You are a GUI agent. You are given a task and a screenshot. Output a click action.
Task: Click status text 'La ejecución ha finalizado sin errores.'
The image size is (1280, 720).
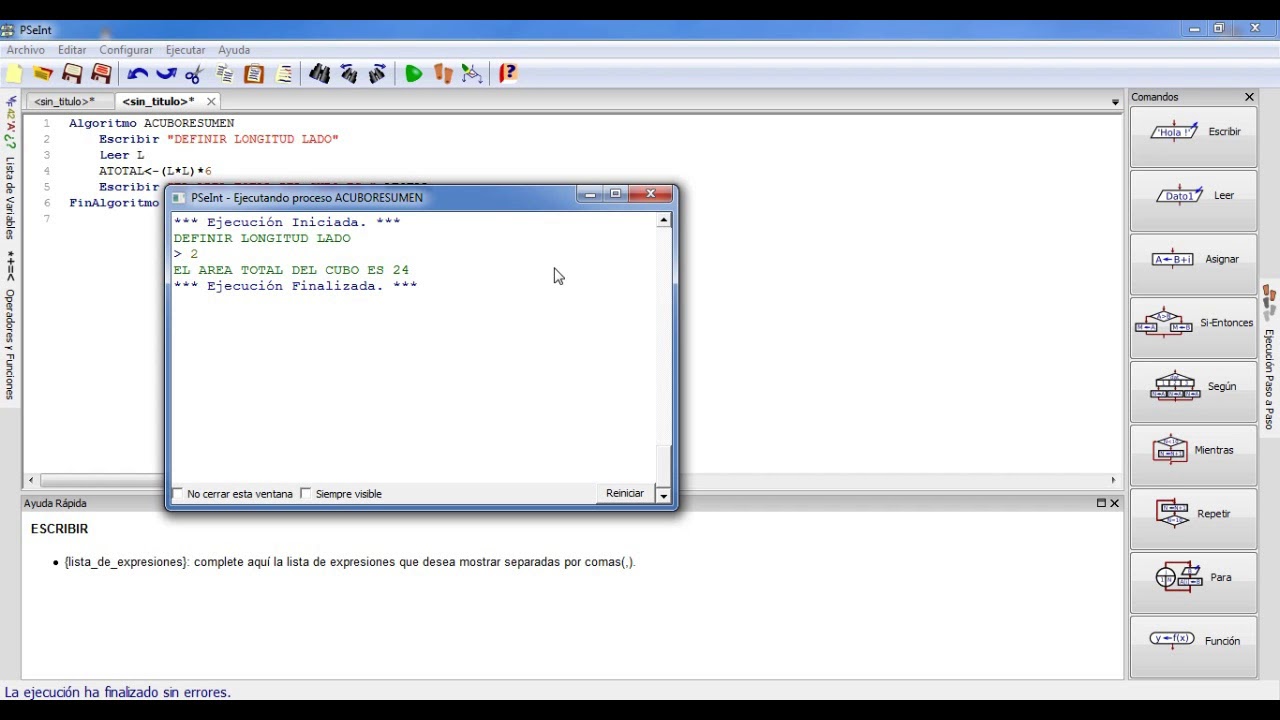pyautogui.click(x=118, y=692)
